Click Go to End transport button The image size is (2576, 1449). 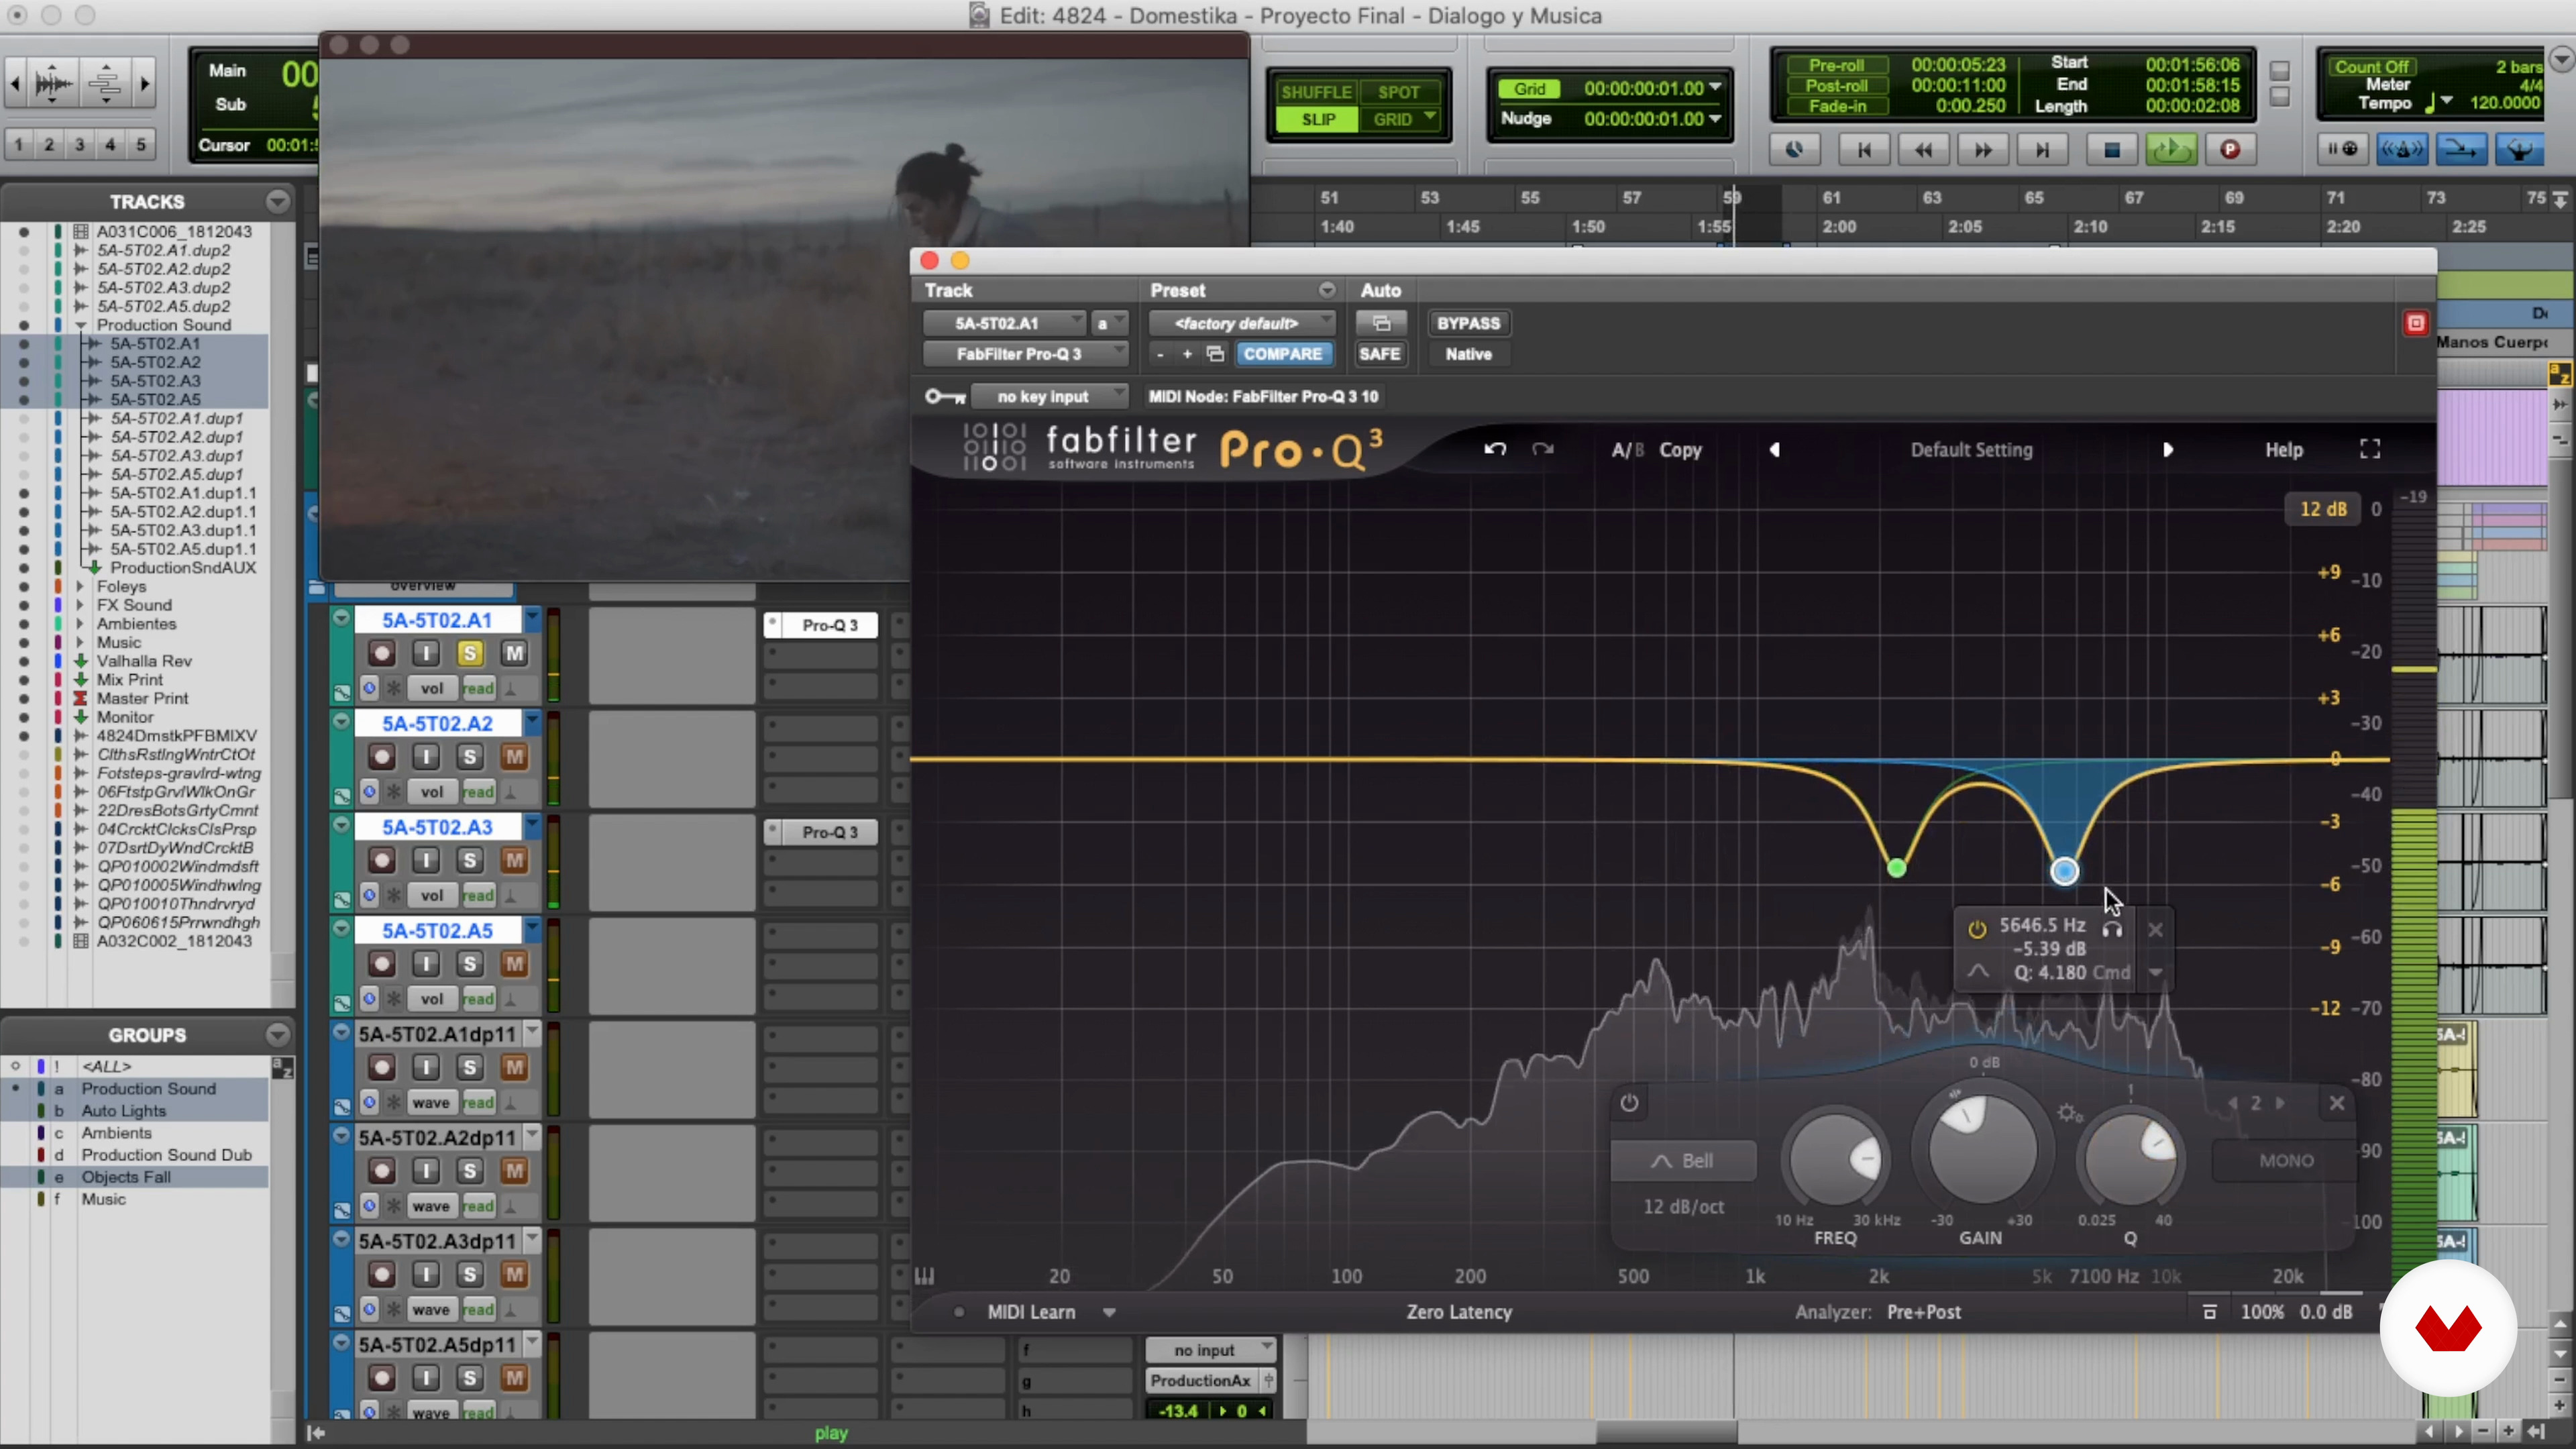pyautogui.click(x=2042, y=150)
